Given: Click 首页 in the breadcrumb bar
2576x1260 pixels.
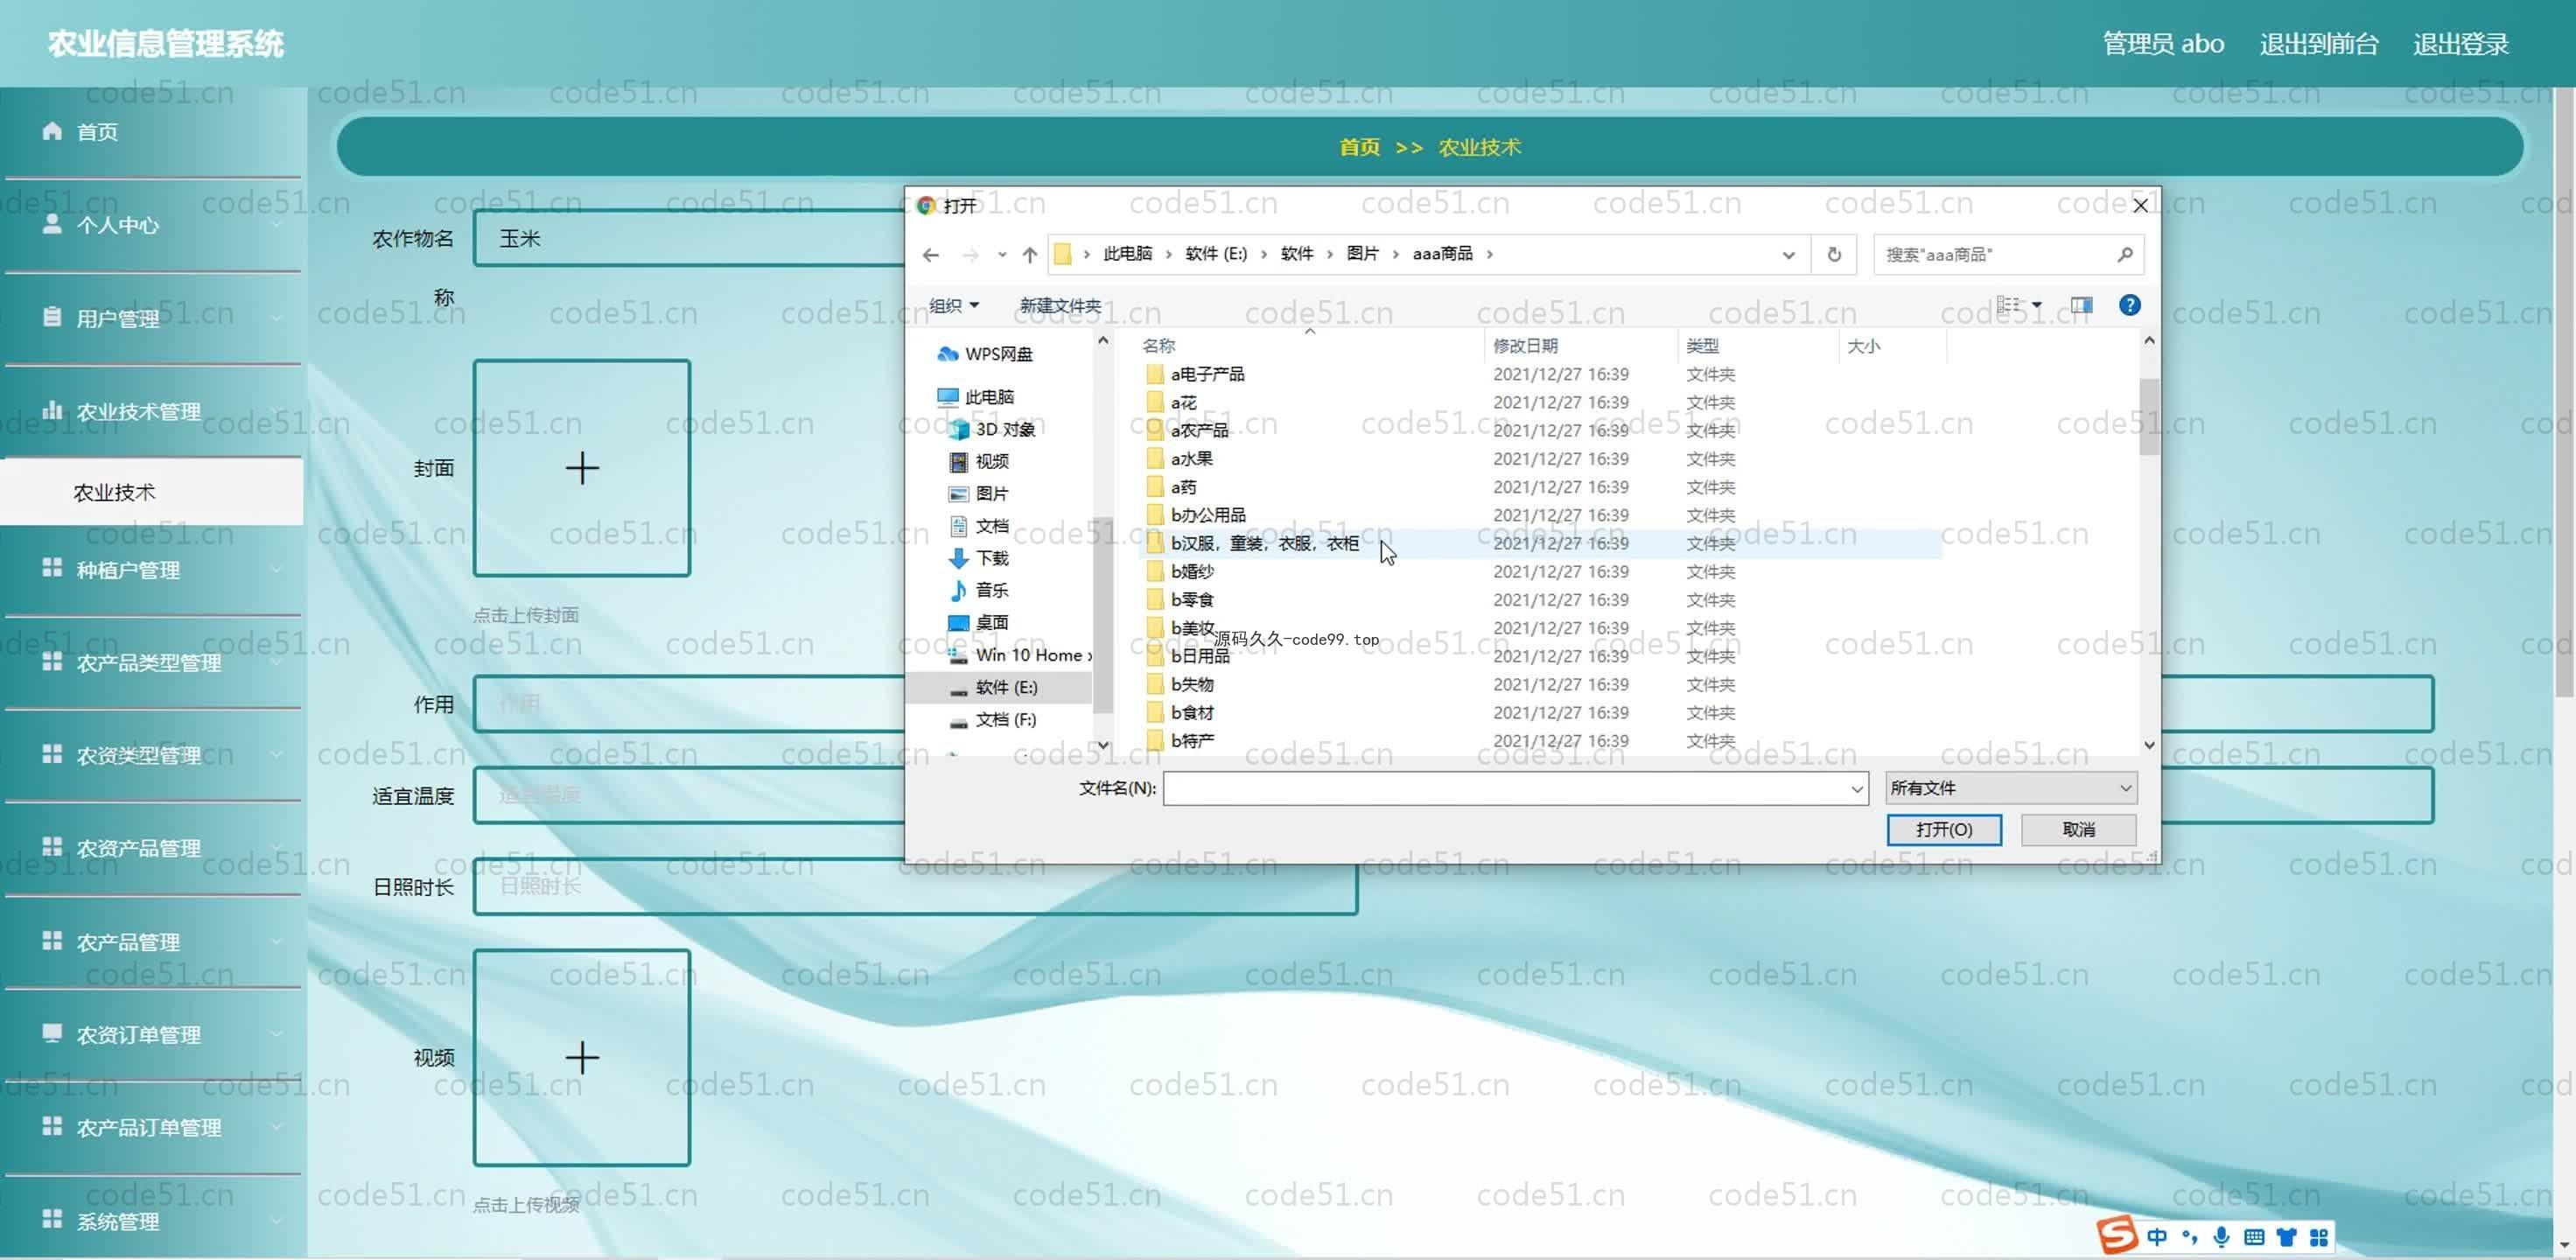Looking at the screenshot, I should 1359,147.
